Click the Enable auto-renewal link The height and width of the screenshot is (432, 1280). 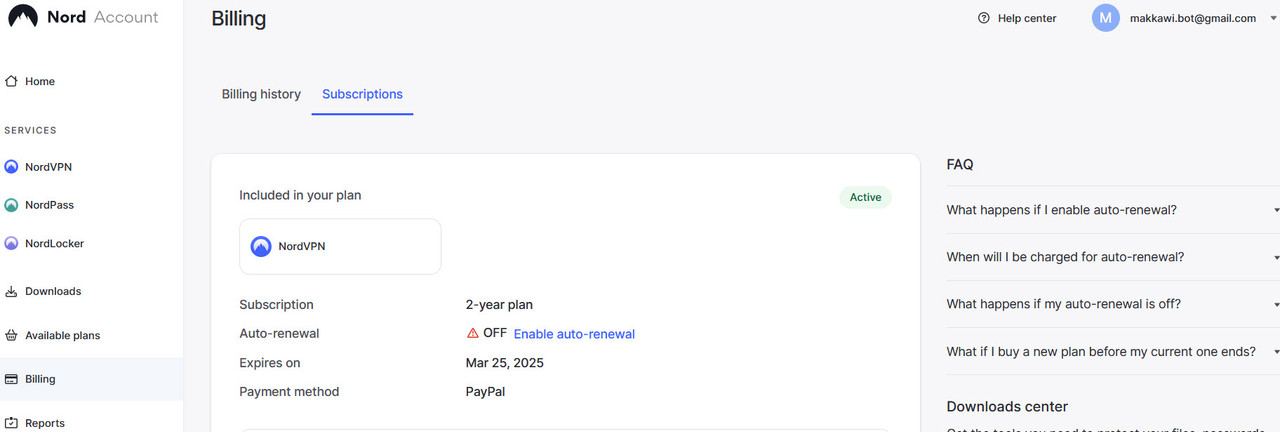pyautogui.click(x=574, y=334)
